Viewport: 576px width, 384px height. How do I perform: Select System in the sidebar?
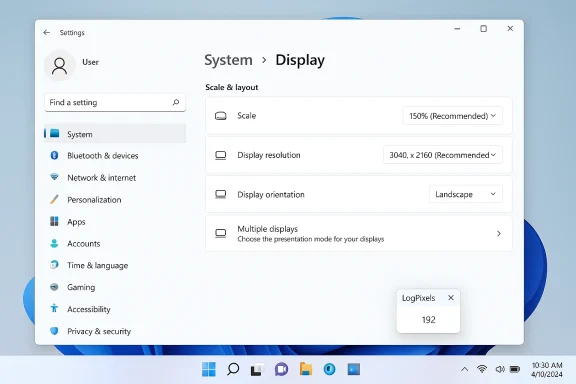point(115,134)
